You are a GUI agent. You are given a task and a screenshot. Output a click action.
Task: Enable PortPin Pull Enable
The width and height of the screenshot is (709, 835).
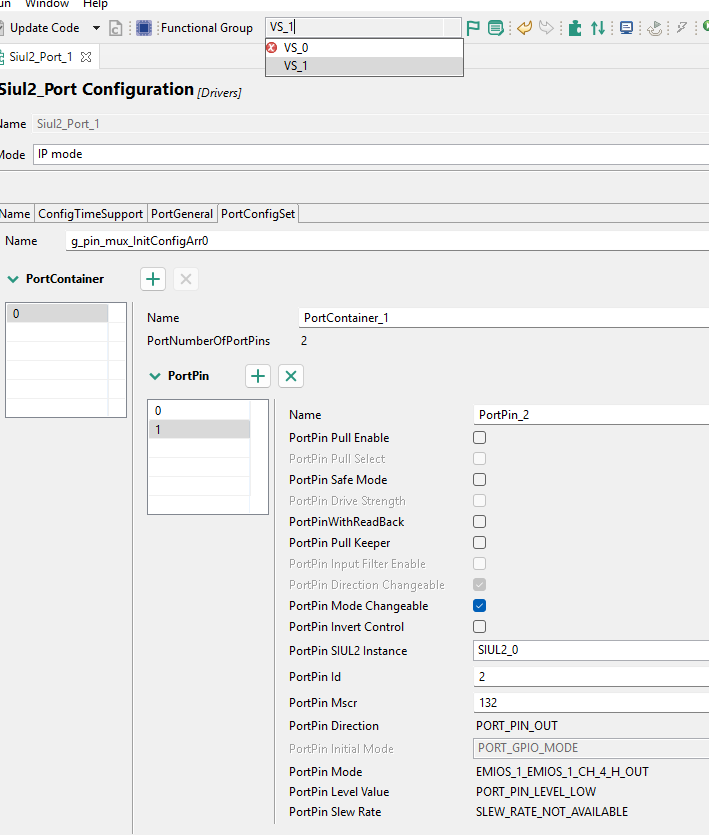(x=479, y=437)
